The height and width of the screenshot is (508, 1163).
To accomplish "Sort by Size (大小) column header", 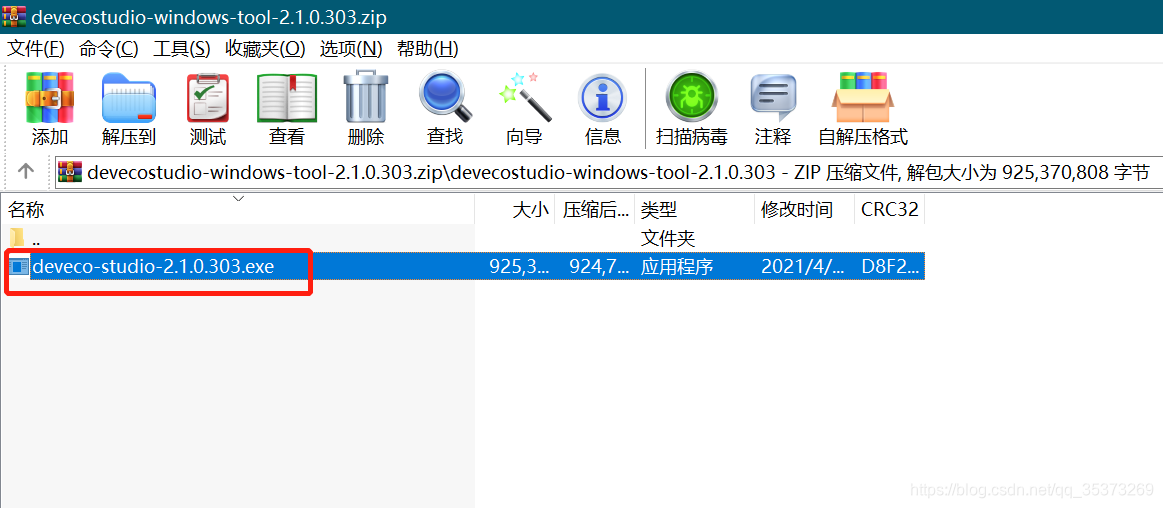I will pos(515,210).
